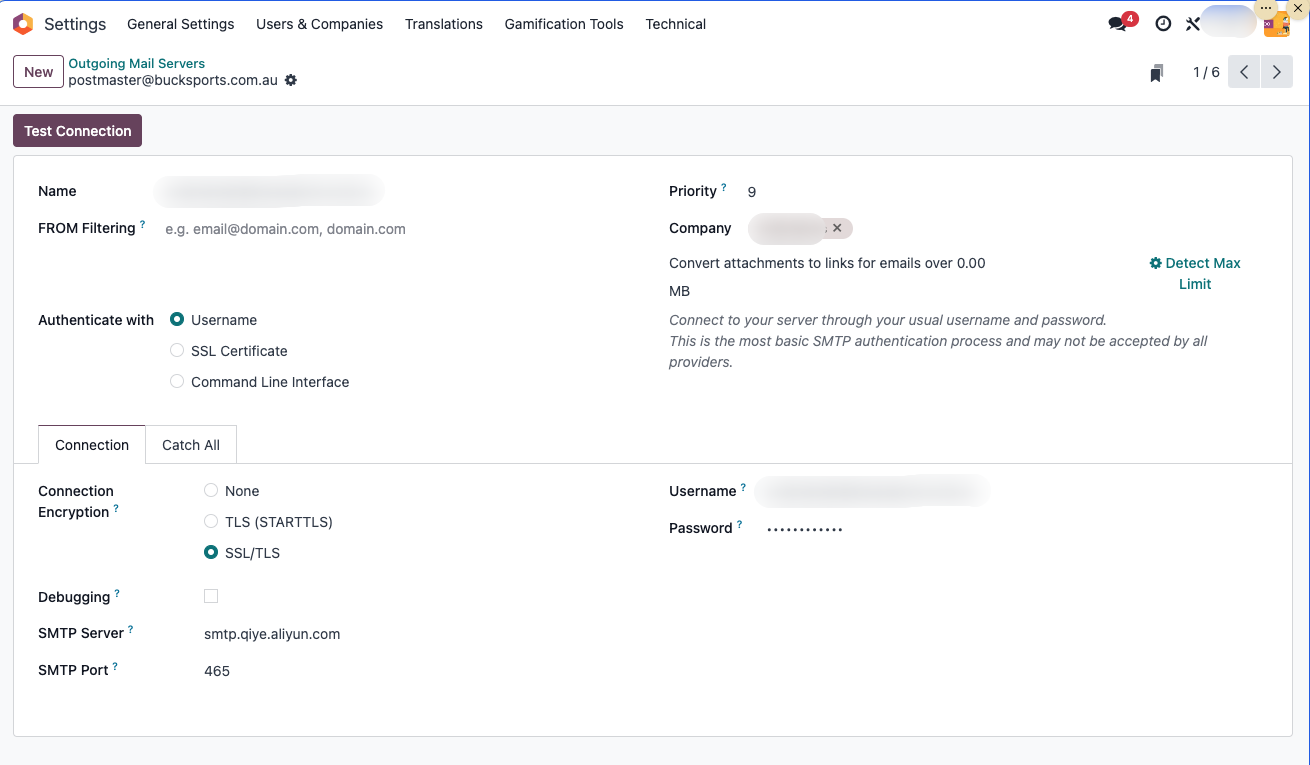Click the bookmark icon near the pager

coord(1156,73)
